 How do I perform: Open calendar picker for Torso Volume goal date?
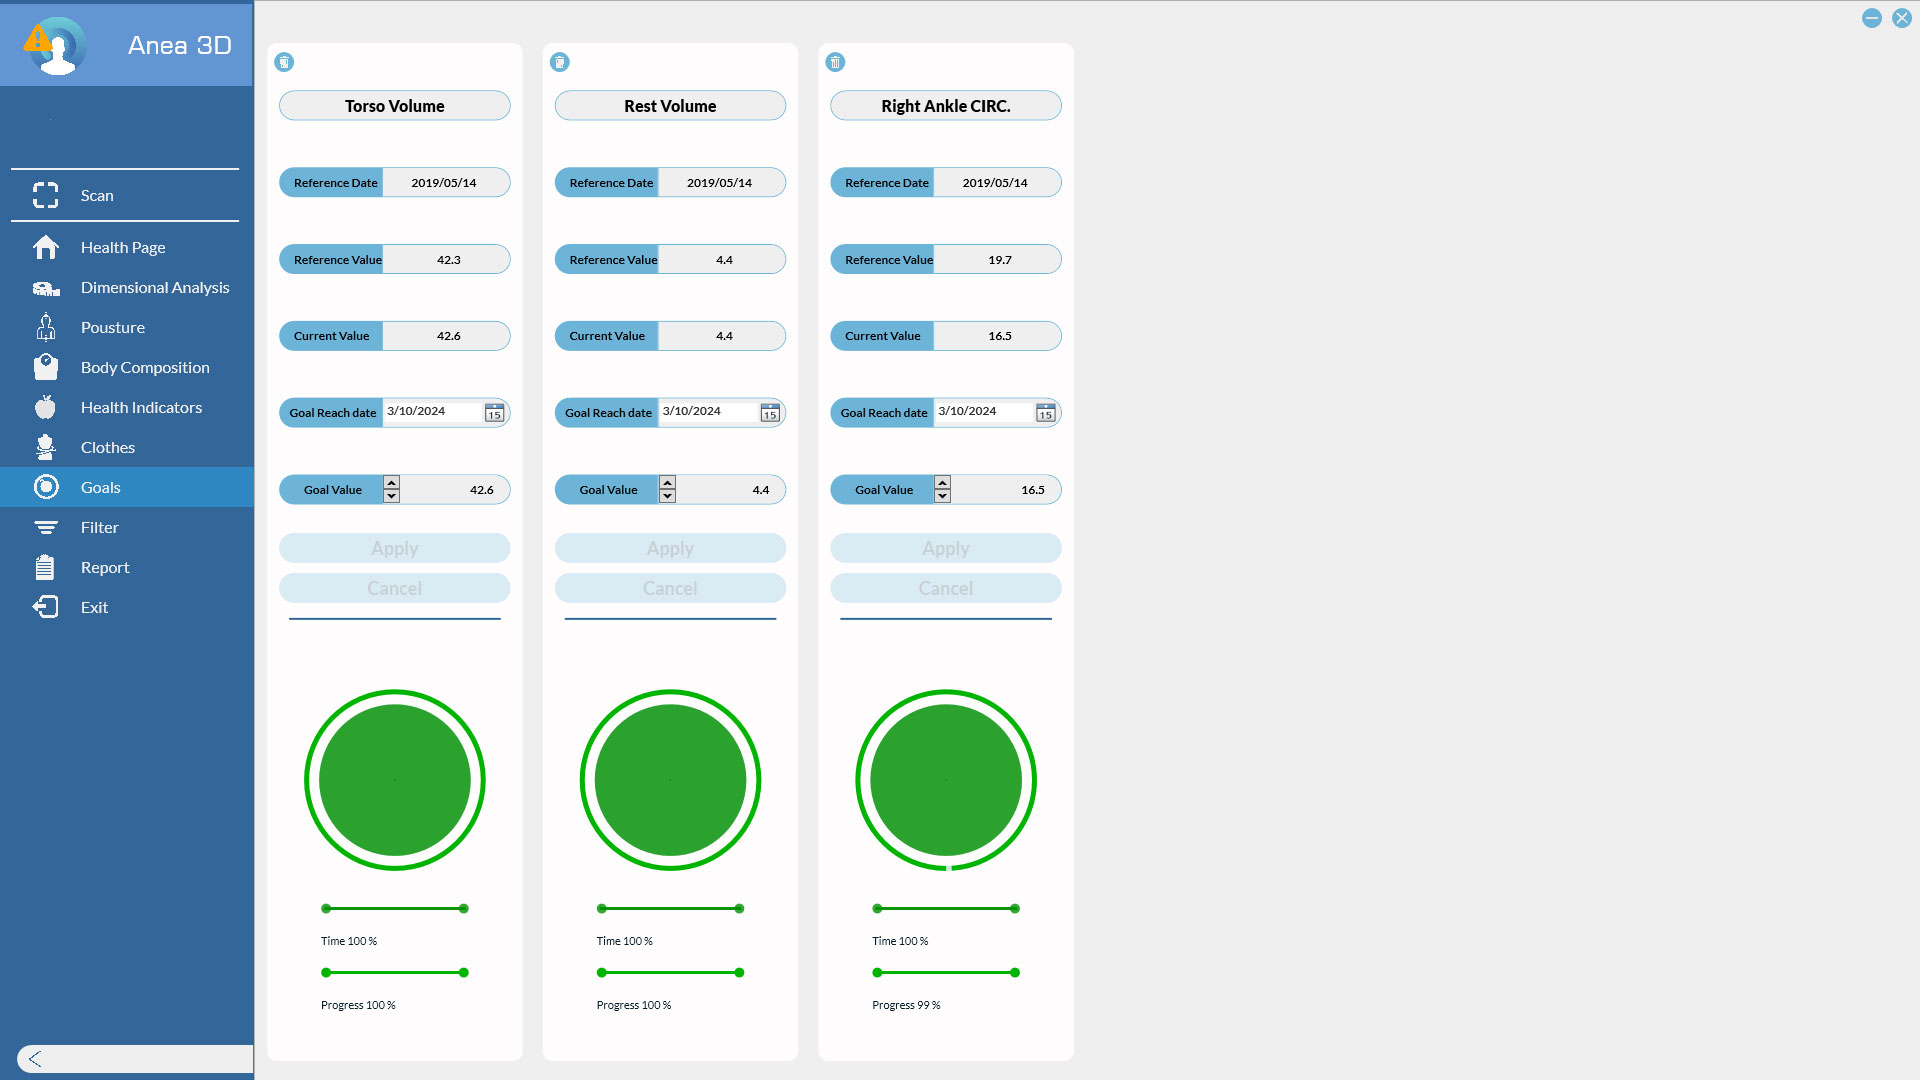pyautogui.click(x=494, y=413)
